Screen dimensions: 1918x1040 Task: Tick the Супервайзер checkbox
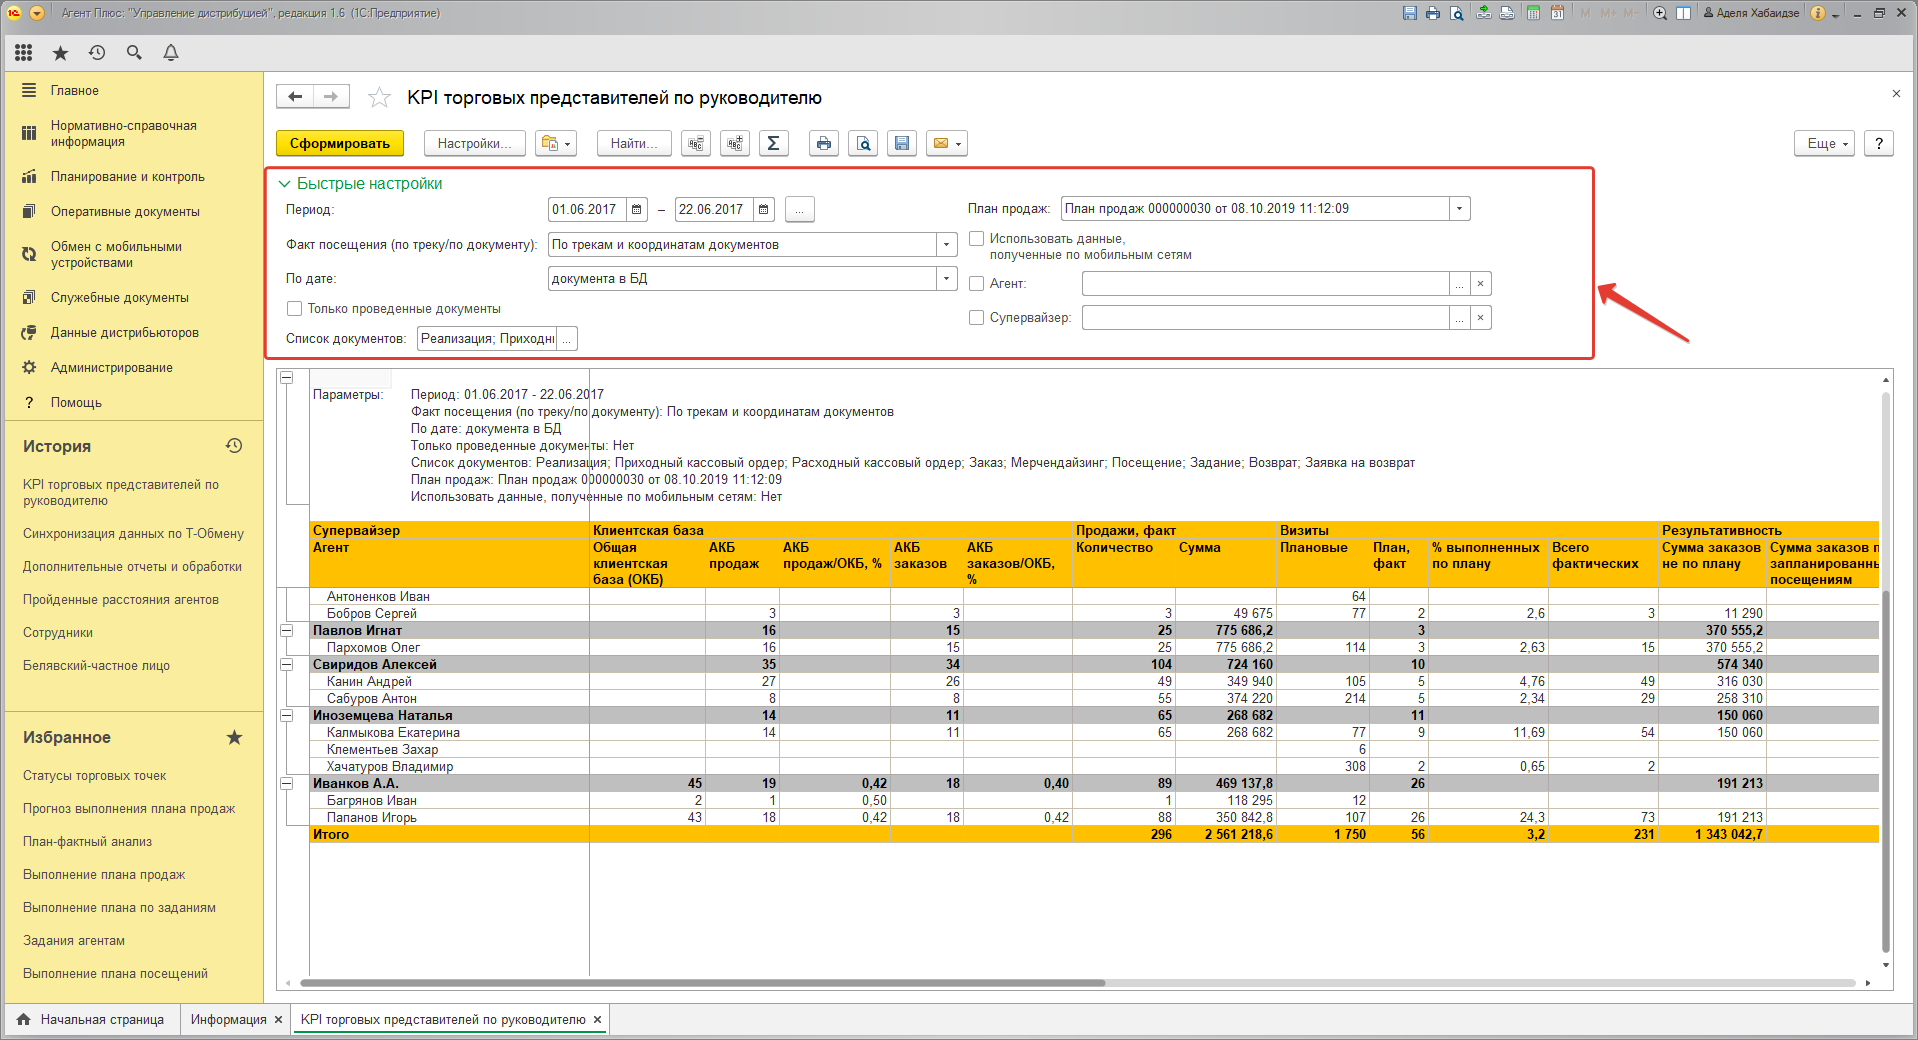click(977, 317)
